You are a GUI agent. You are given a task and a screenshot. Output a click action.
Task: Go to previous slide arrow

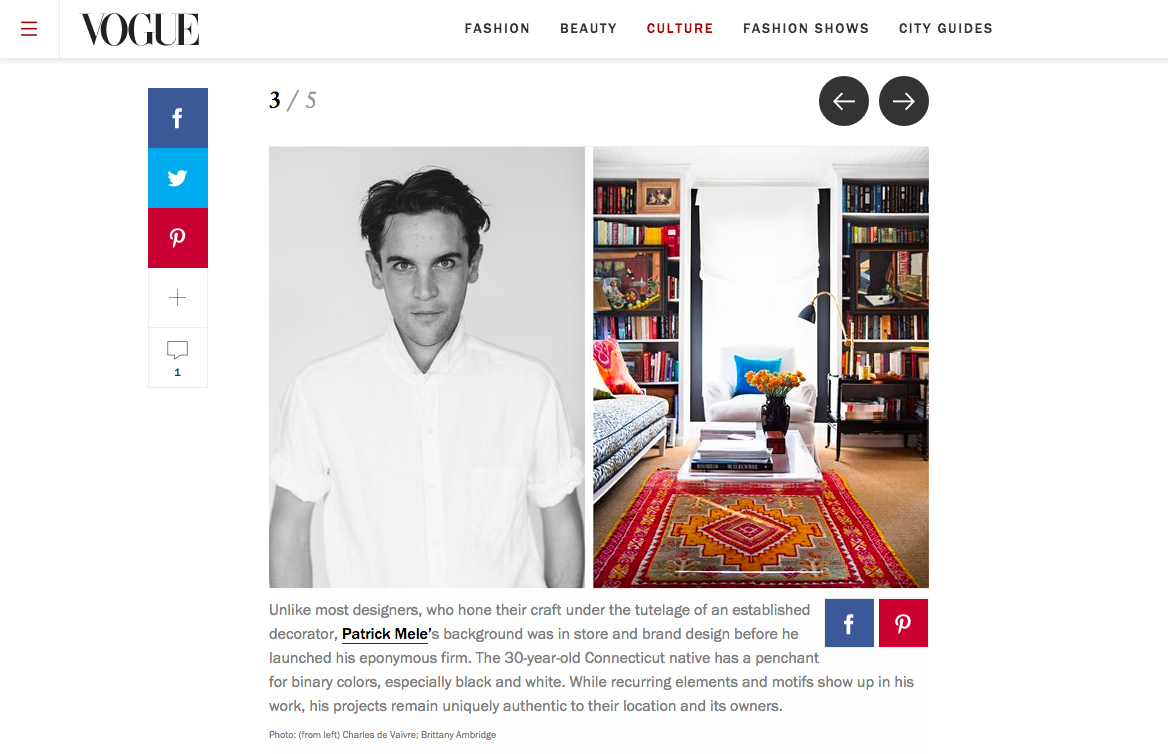[x=844, y=101]
